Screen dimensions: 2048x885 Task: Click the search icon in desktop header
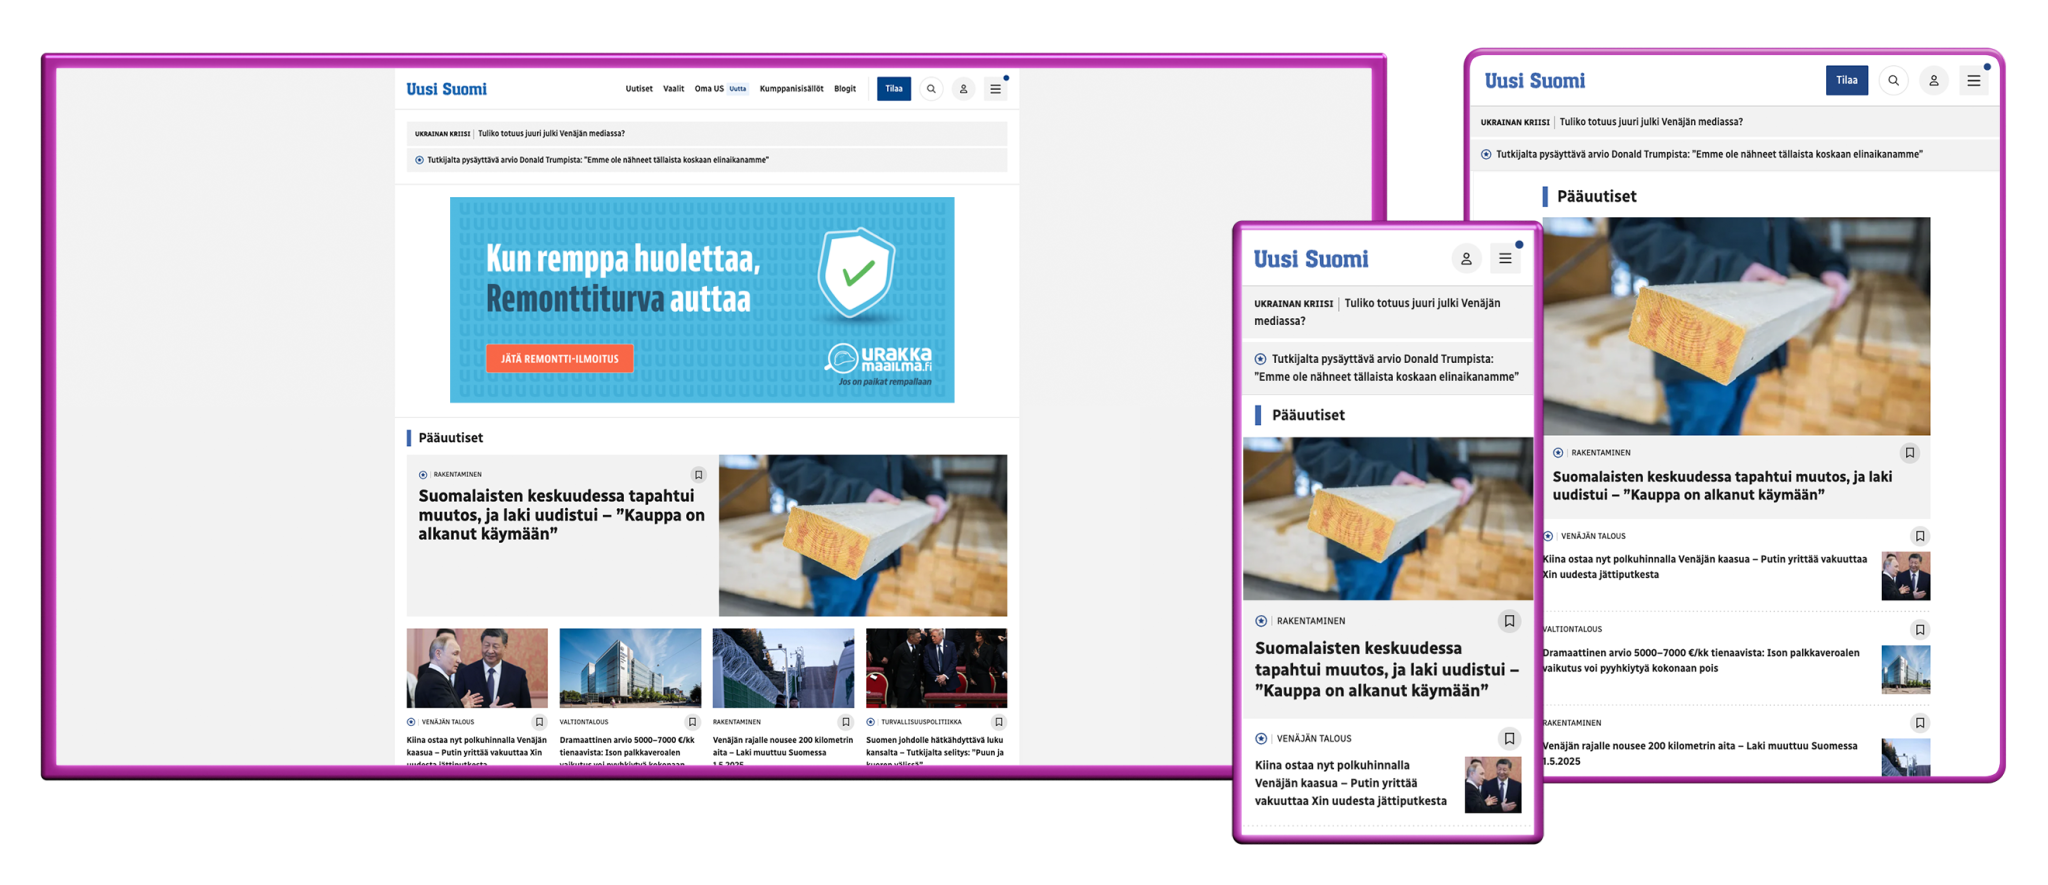931,89
